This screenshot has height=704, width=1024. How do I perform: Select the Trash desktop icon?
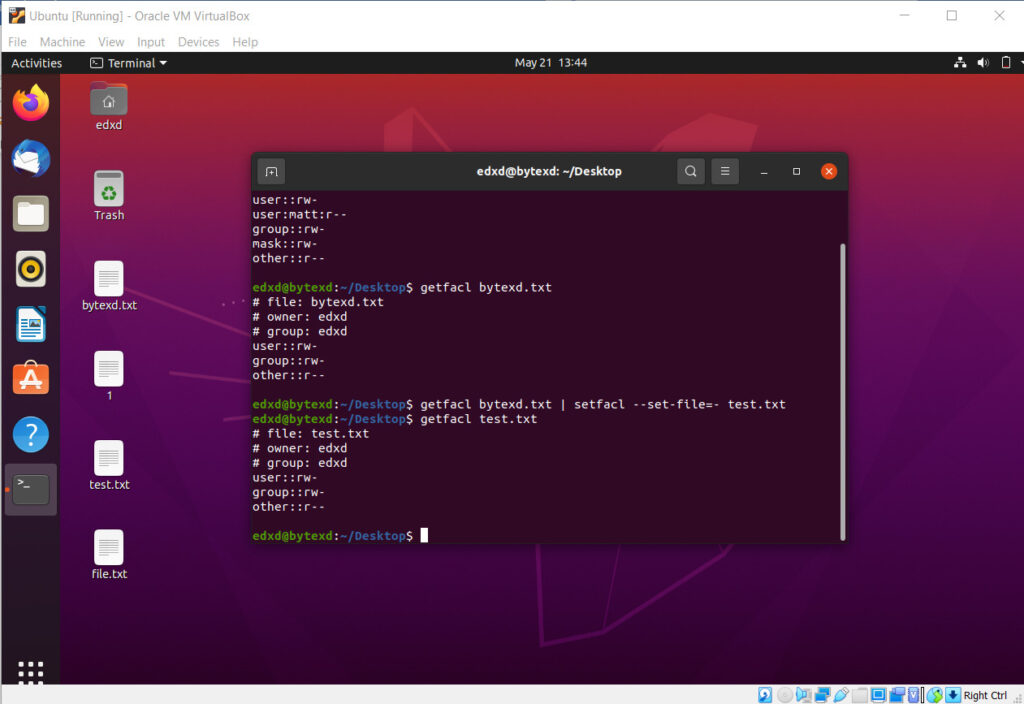(x=109, y=196)
